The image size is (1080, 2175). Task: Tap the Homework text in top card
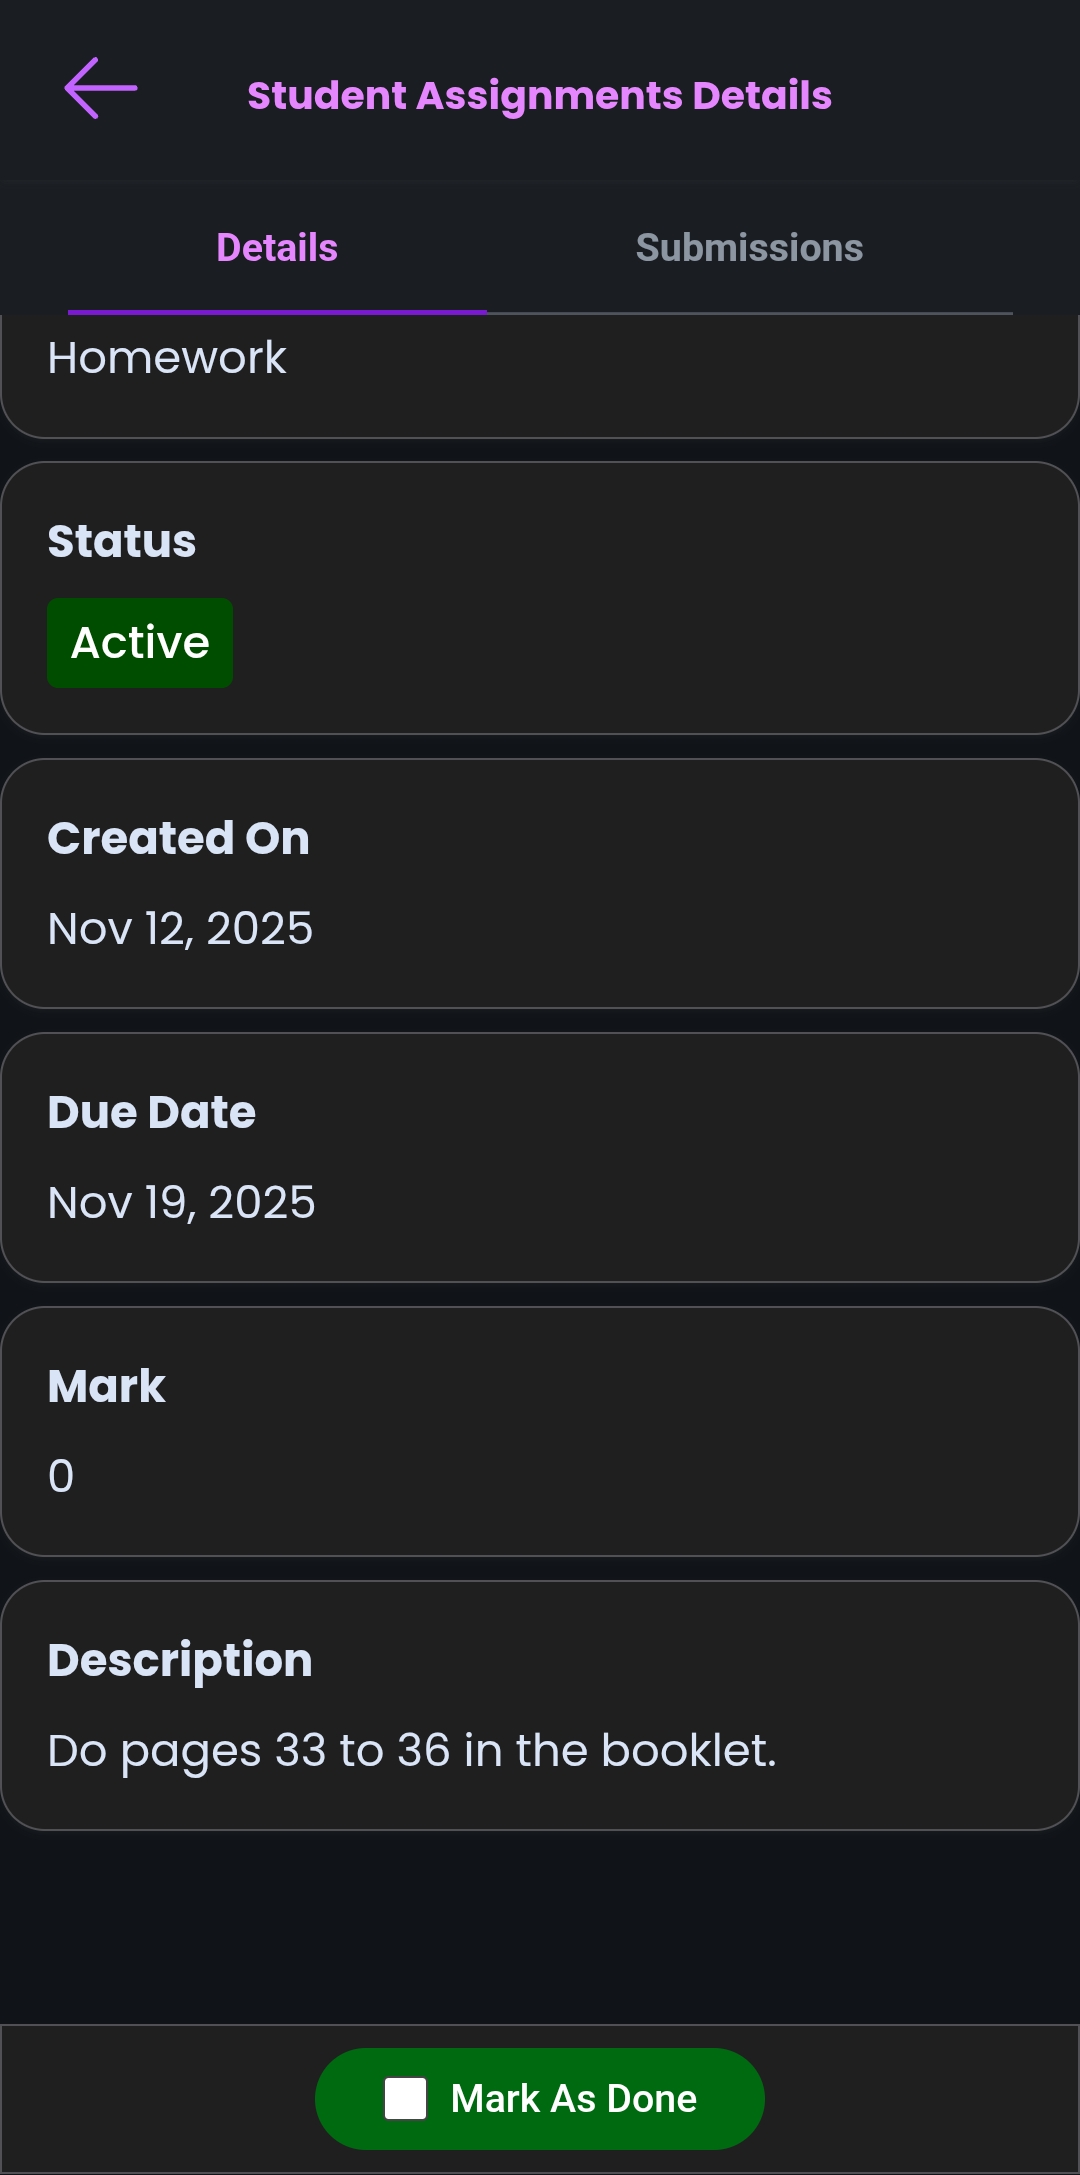point(167,358)
